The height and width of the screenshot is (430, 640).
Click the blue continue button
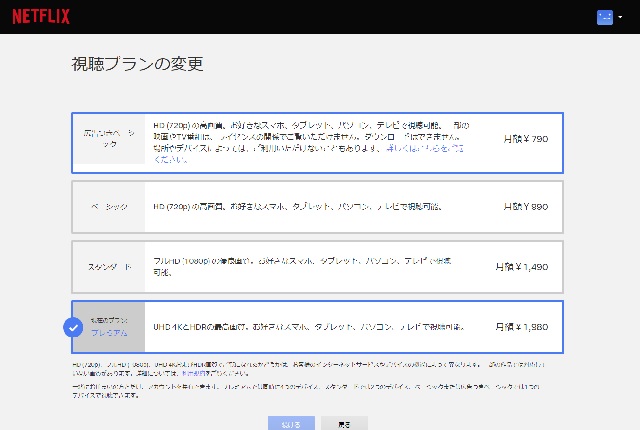tap(291, 423)
